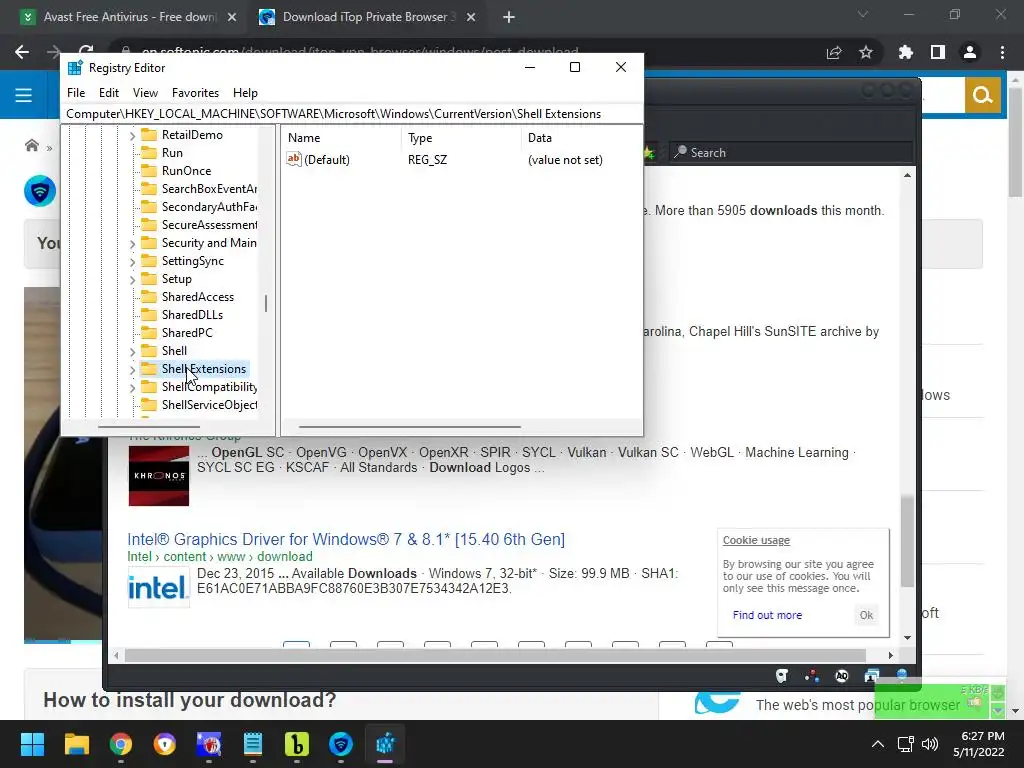Click the Chrome share page icon
This screenshot has width=1024, height=768.
pos(834,53)
